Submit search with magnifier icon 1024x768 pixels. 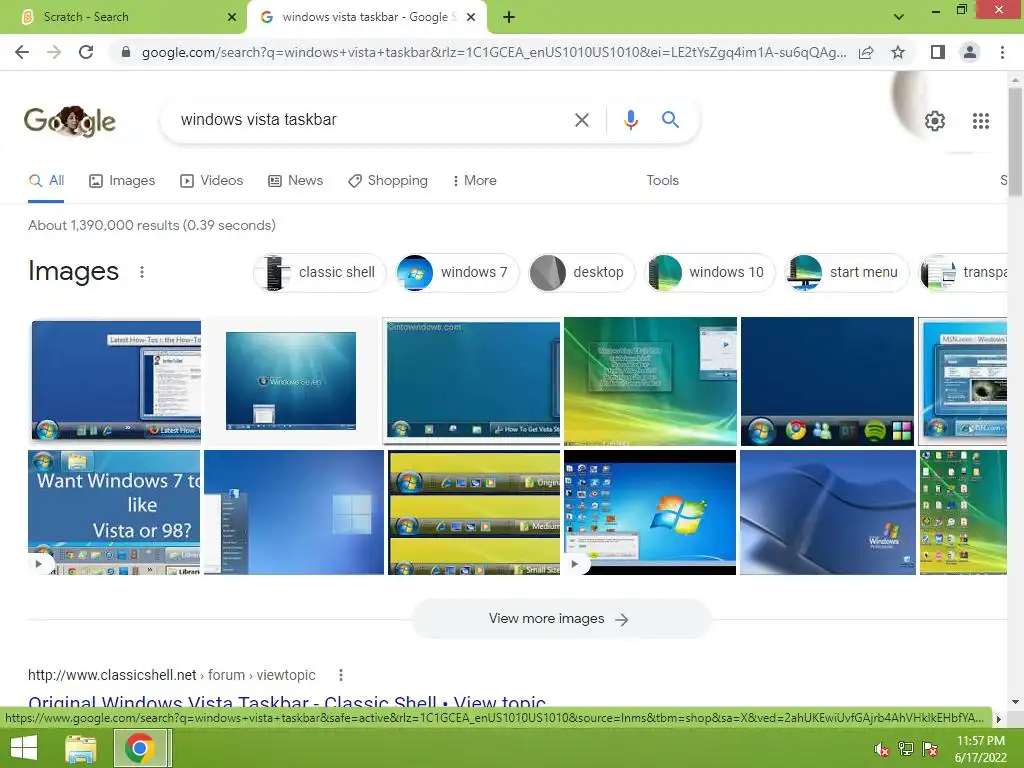670,120
